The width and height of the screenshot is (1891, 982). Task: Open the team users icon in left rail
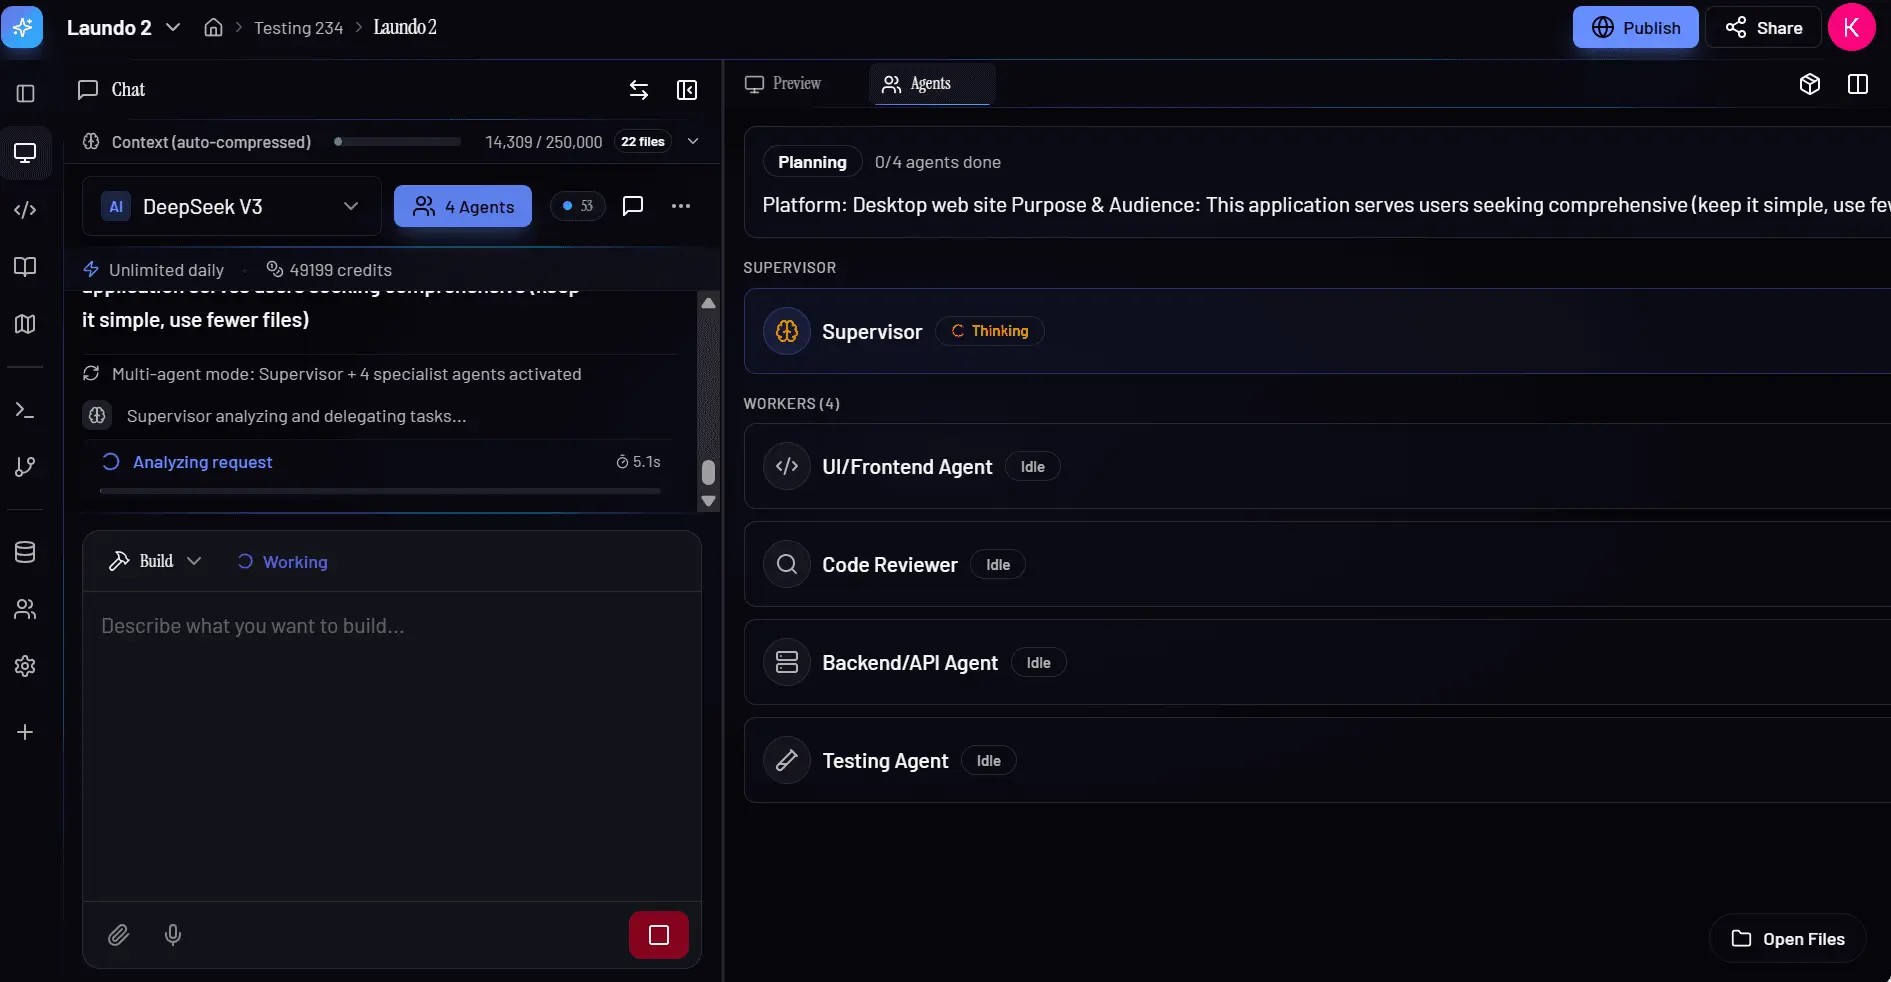26,609
